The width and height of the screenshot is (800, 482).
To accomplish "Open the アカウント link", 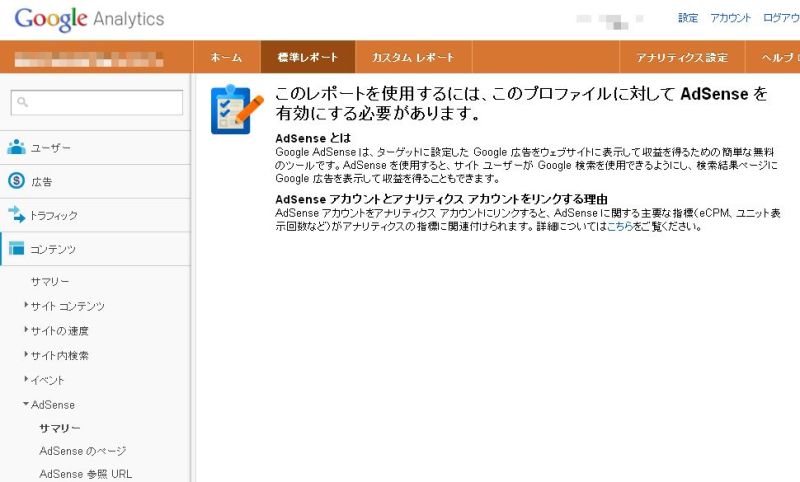I will [x=731, y=18].
